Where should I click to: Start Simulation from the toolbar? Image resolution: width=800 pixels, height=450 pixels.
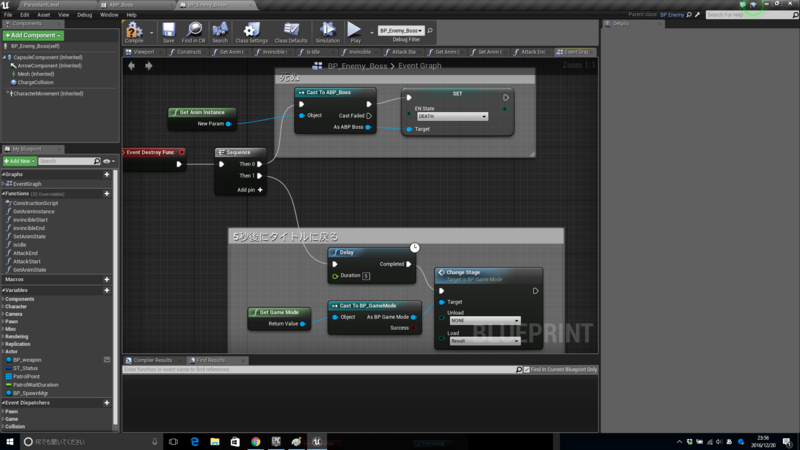328,31
